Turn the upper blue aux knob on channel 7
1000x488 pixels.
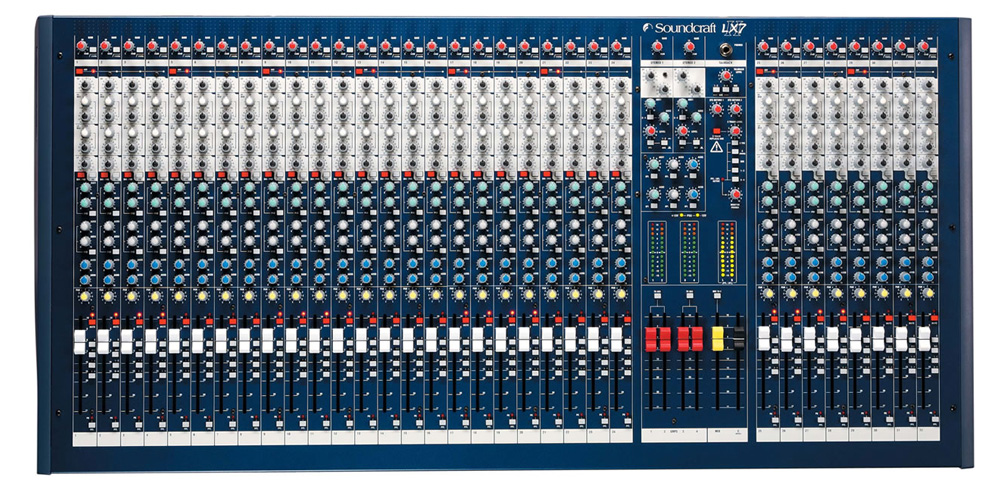tap(225, 263)
